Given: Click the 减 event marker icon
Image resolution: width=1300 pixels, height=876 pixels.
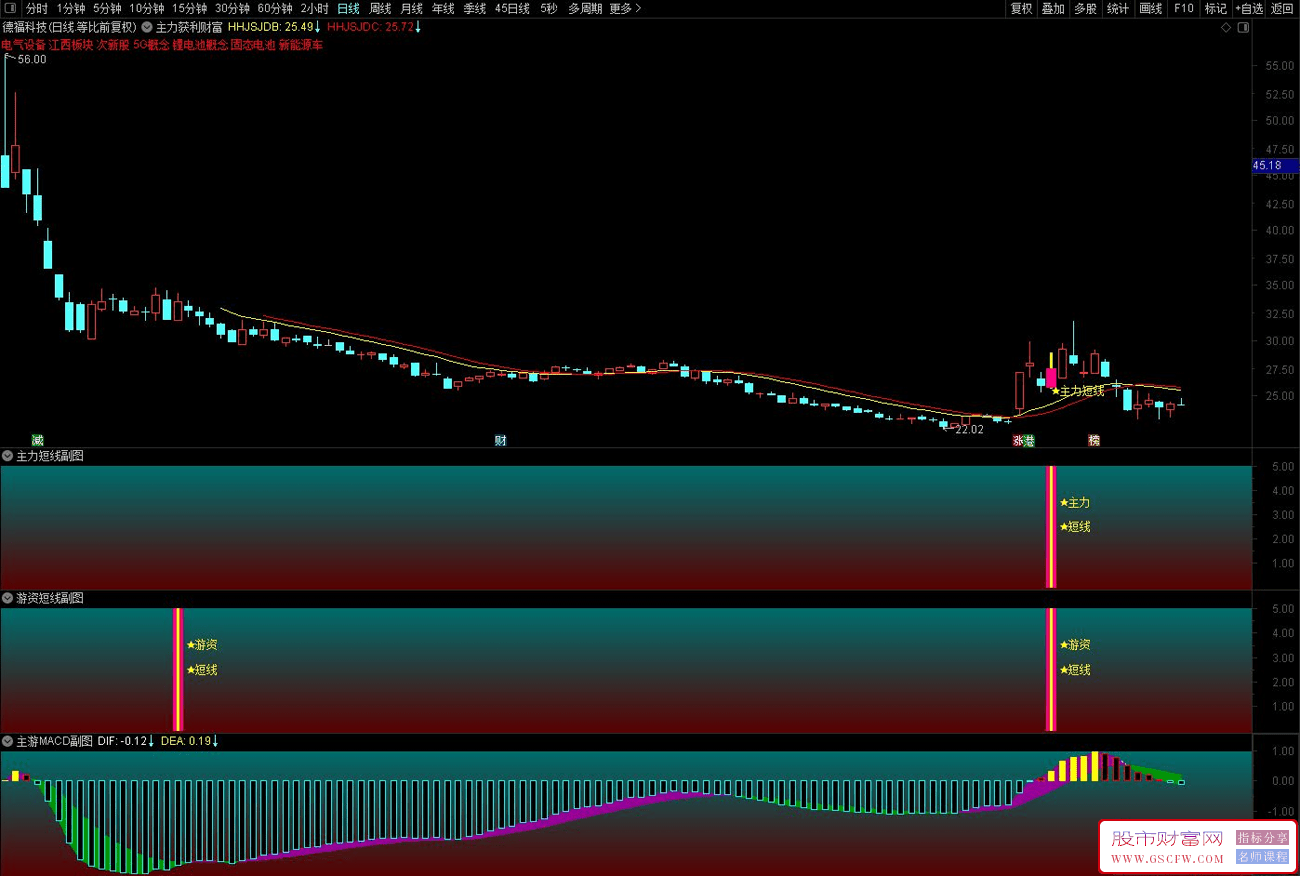Looking at the screenshot, I should (x=38, y=440).
